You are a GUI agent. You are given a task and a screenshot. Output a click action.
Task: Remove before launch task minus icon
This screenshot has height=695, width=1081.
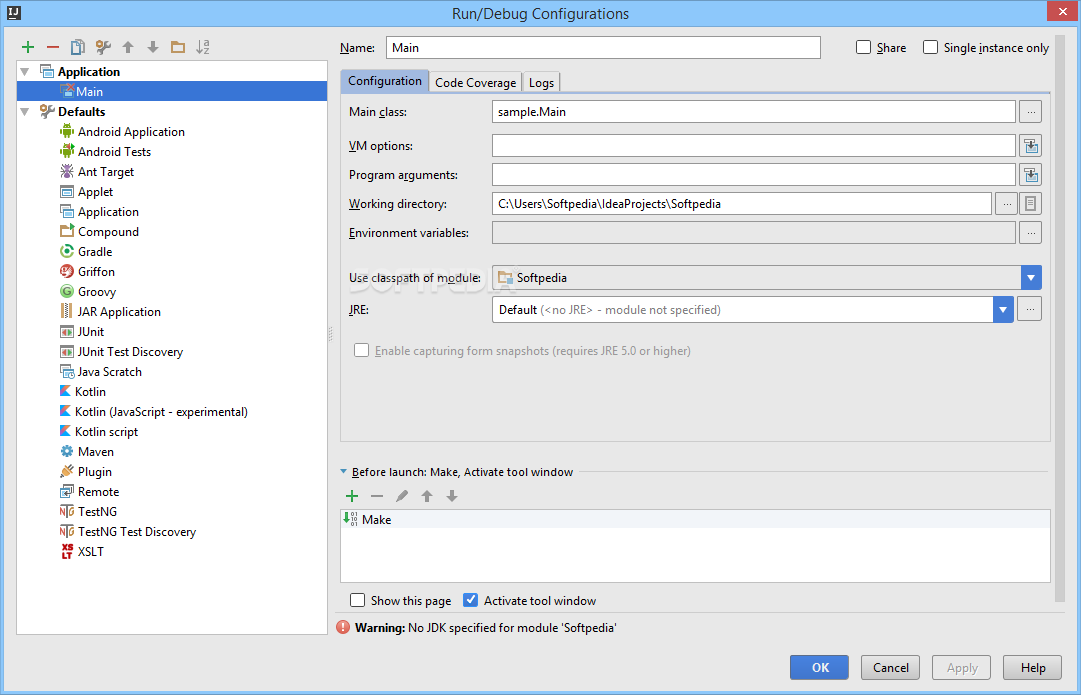[376, 496]
